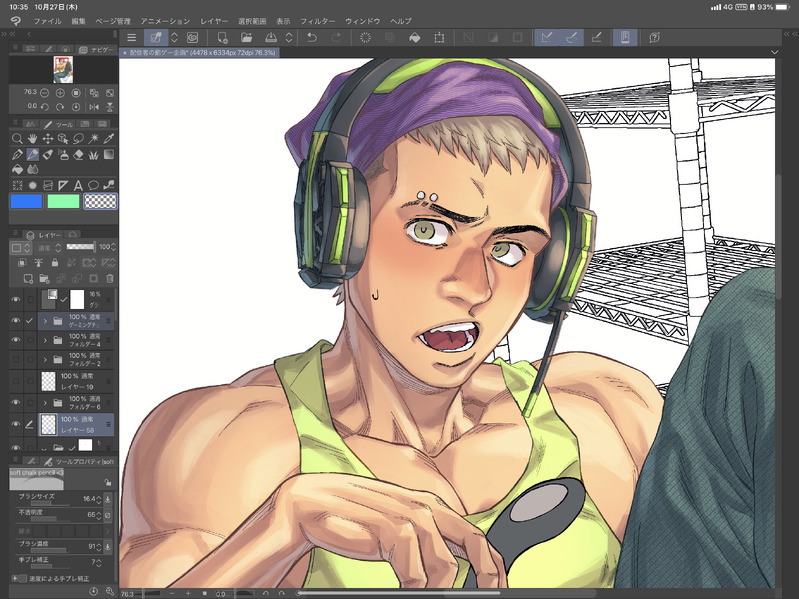Viewport: 799px width, 599px height.
Task: Select the Auto Select magic wand
Action: [x=93, y=139]
